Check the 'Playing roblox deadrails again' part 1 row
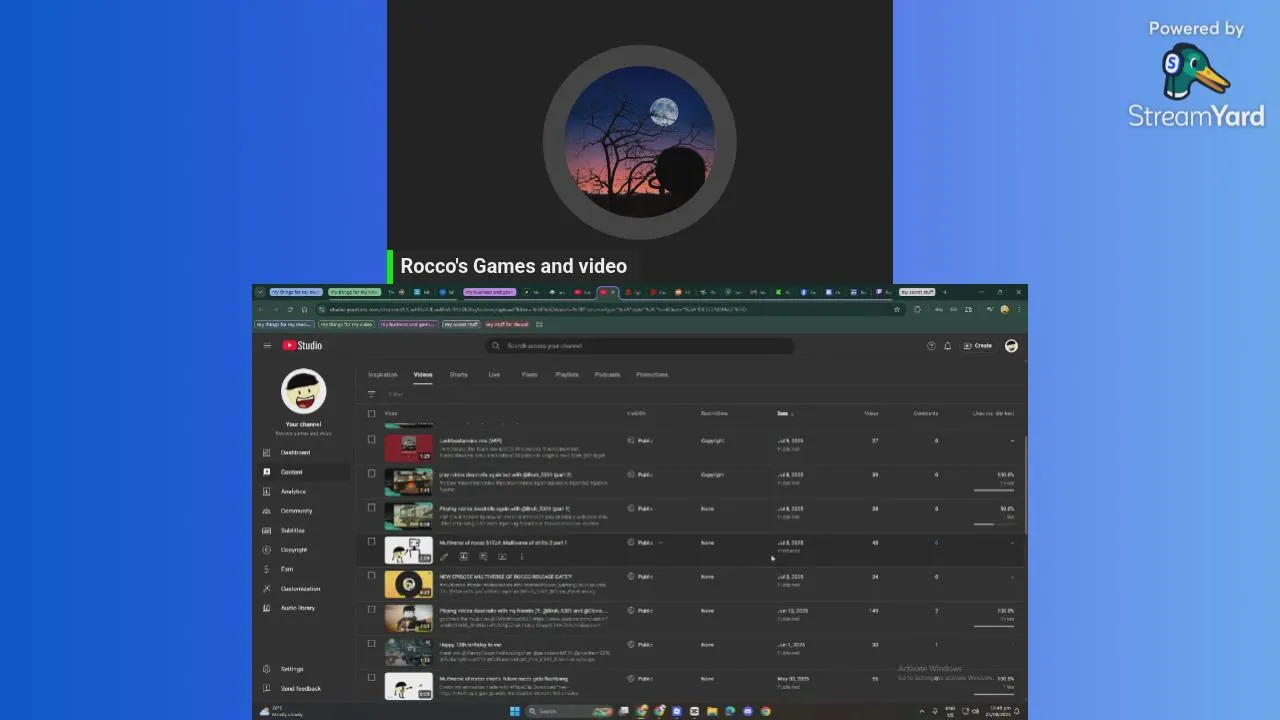 pyautogui.click(x=372, y=508)
